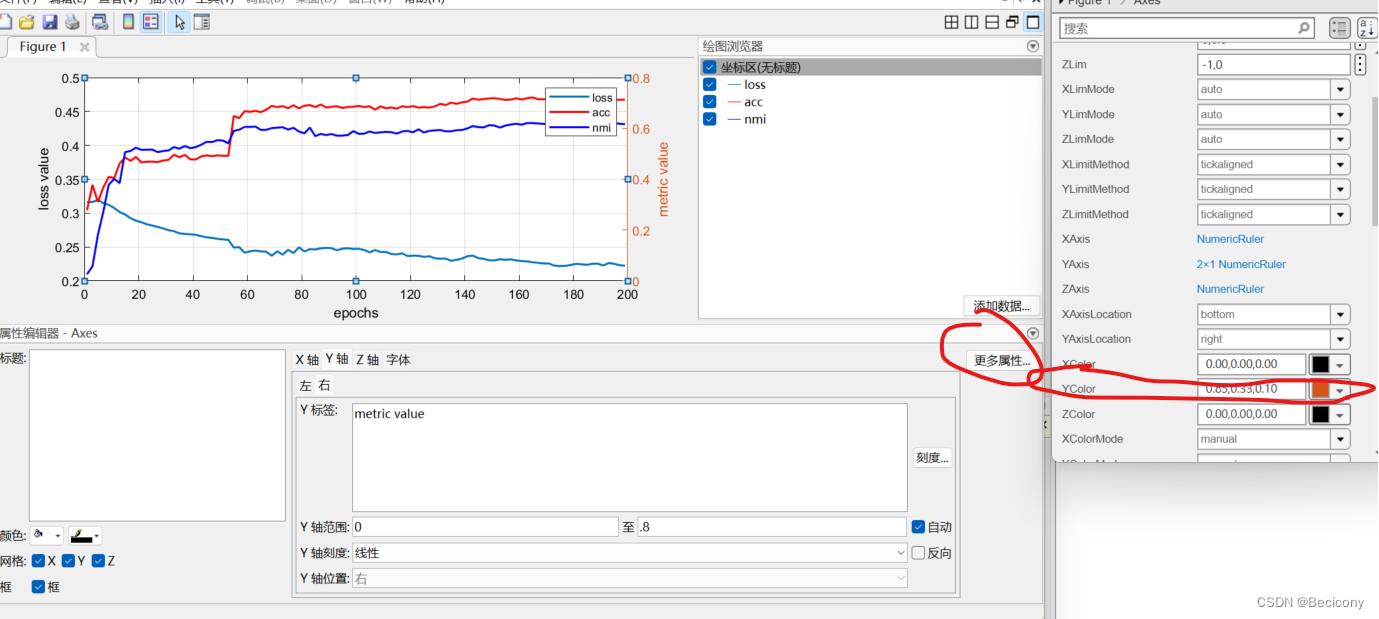Viewport: 1379px width, 619px height.
Task: Insert a colorbar via toolbar icon
Action: coord(128,22)
